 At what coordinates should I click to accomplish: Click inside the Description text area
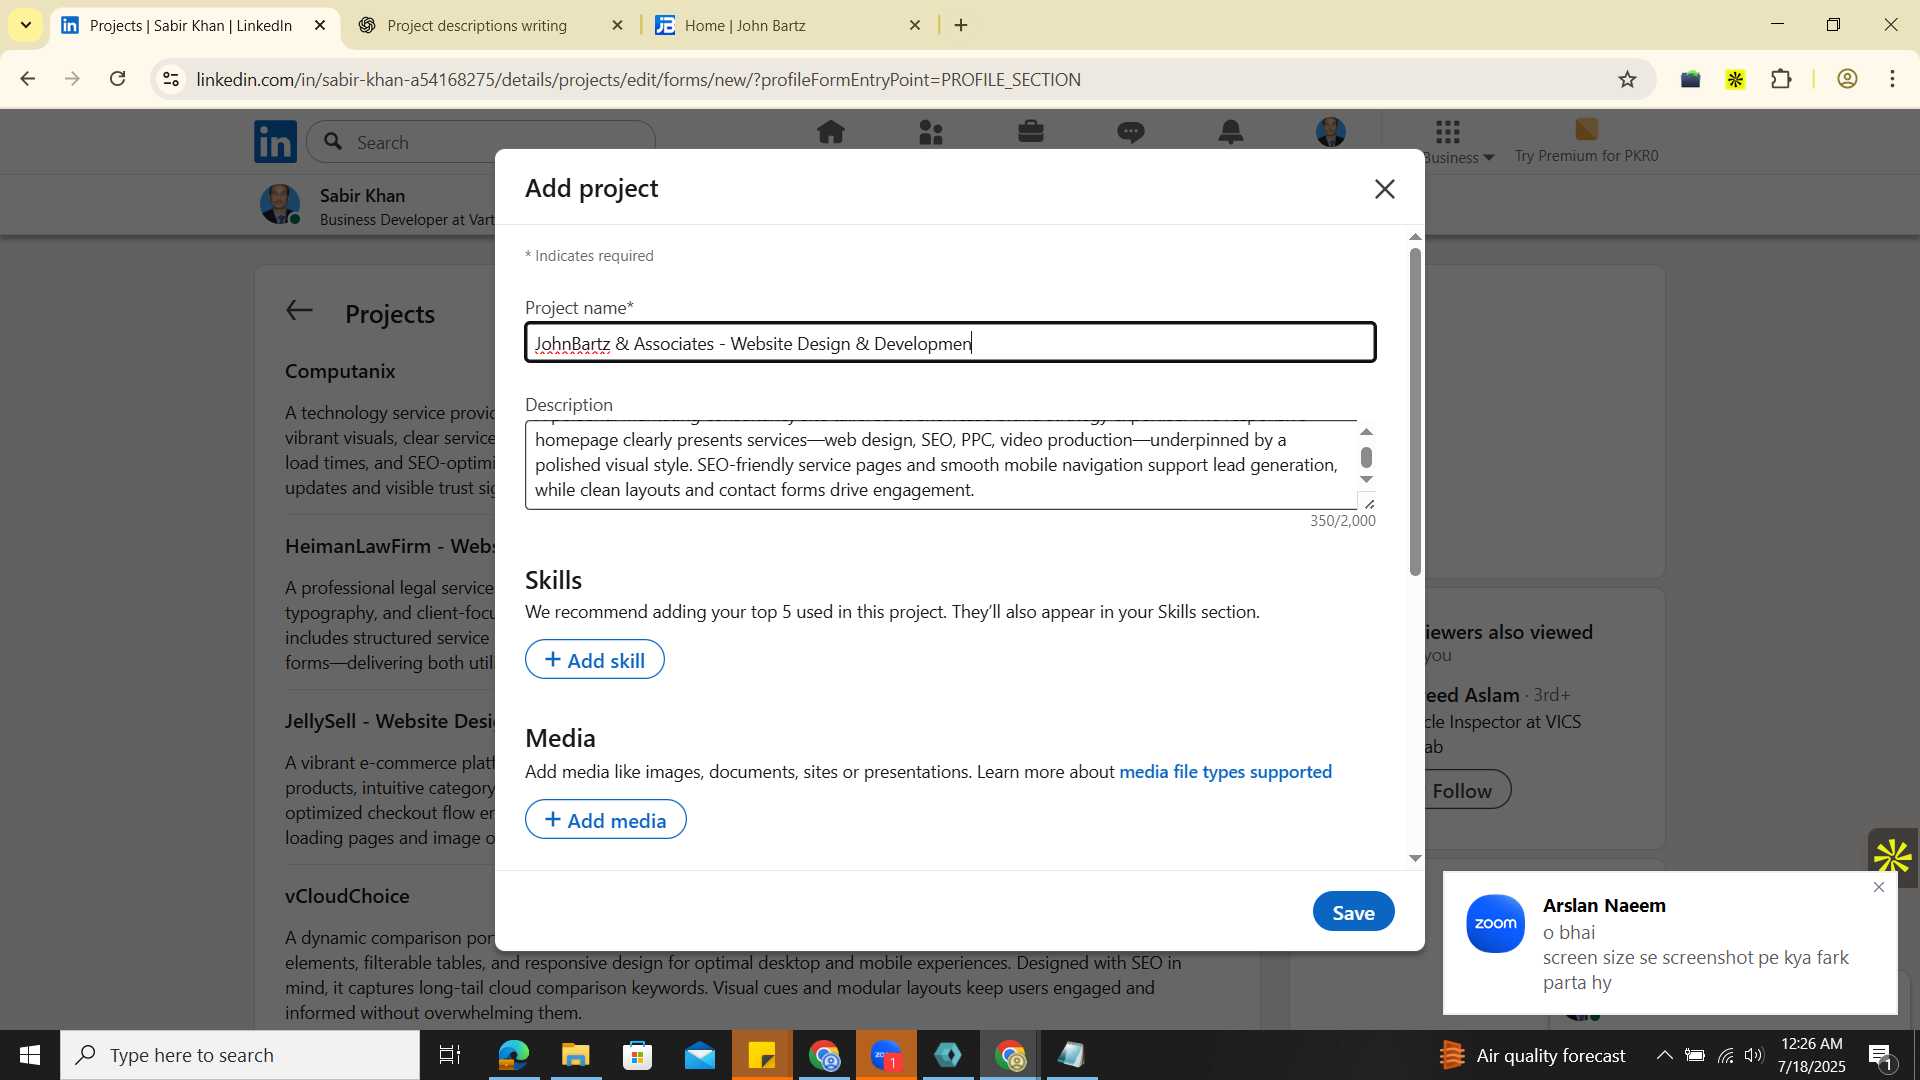(x=940, y=465)
